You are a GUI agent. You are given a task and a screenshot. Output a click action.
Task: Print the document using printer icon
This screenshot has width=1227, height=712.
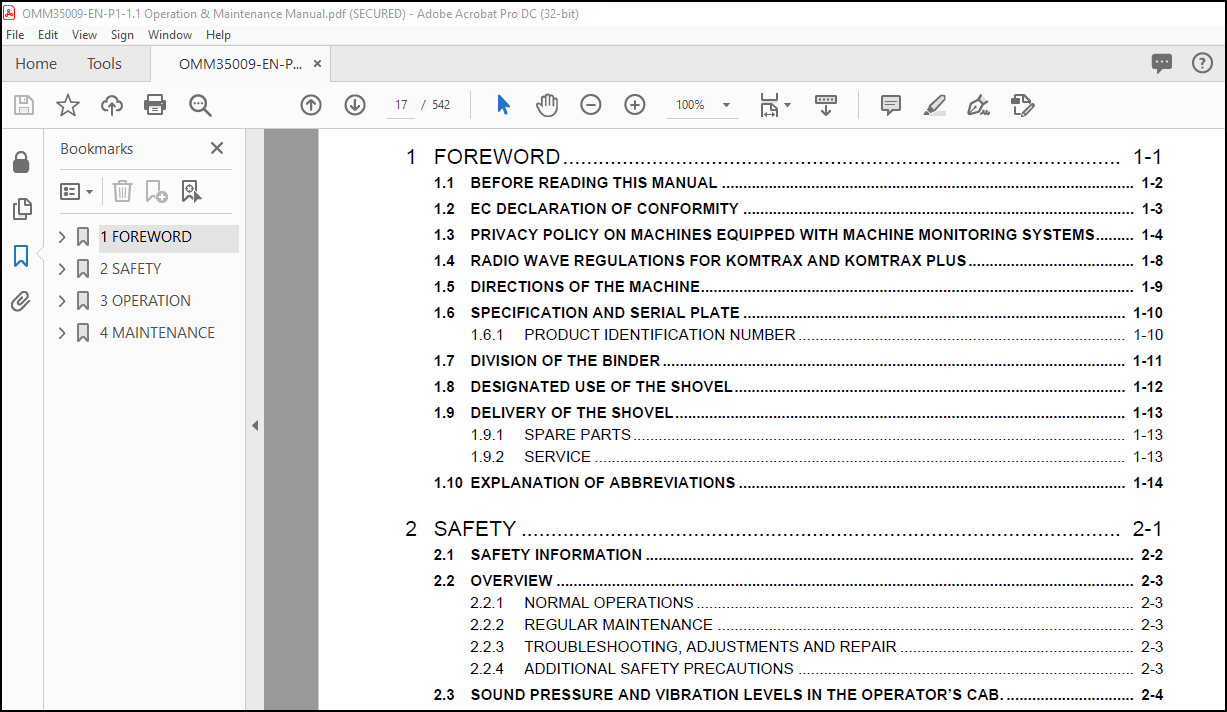click(x=155, y=105)
